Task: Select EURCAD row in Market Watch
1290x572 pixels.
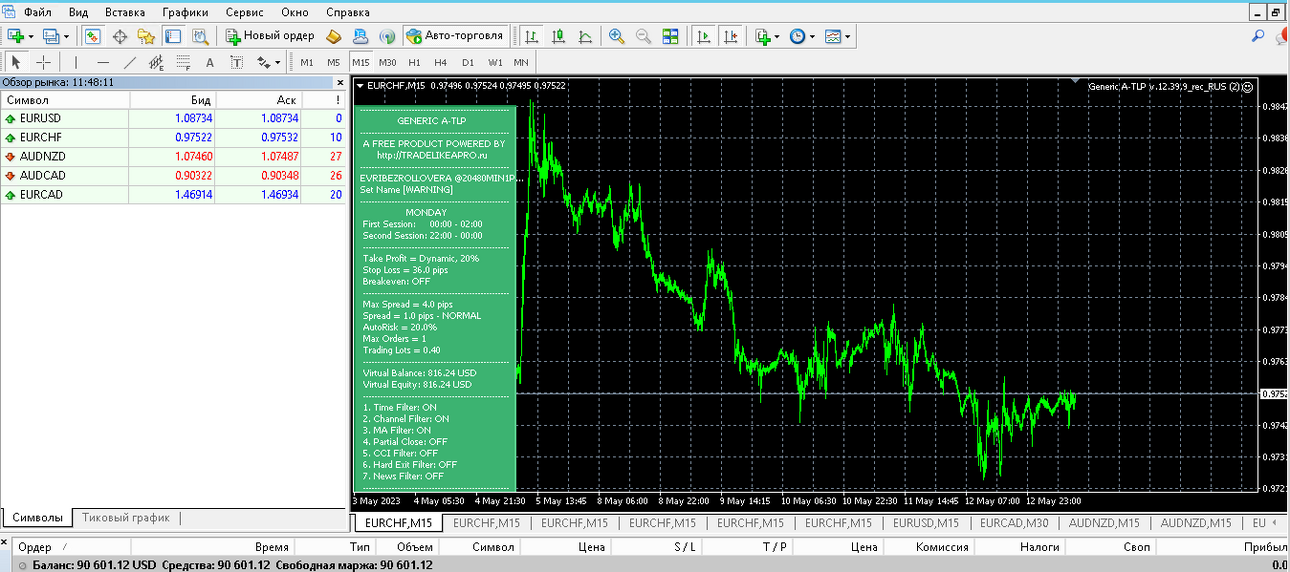Action: pos(173,195)
